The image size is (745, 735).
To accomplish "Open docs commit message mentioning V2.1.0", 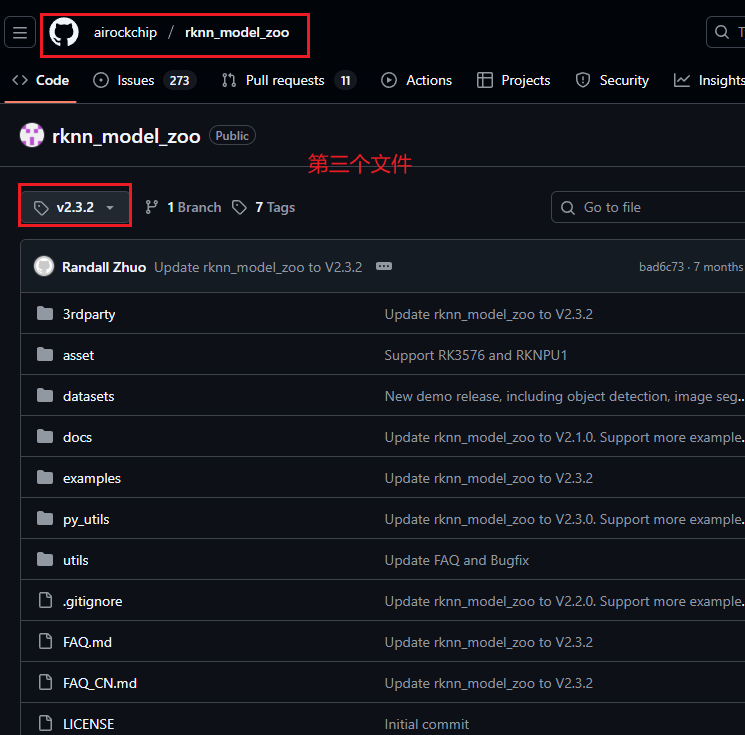I will (x=564, y=437).
